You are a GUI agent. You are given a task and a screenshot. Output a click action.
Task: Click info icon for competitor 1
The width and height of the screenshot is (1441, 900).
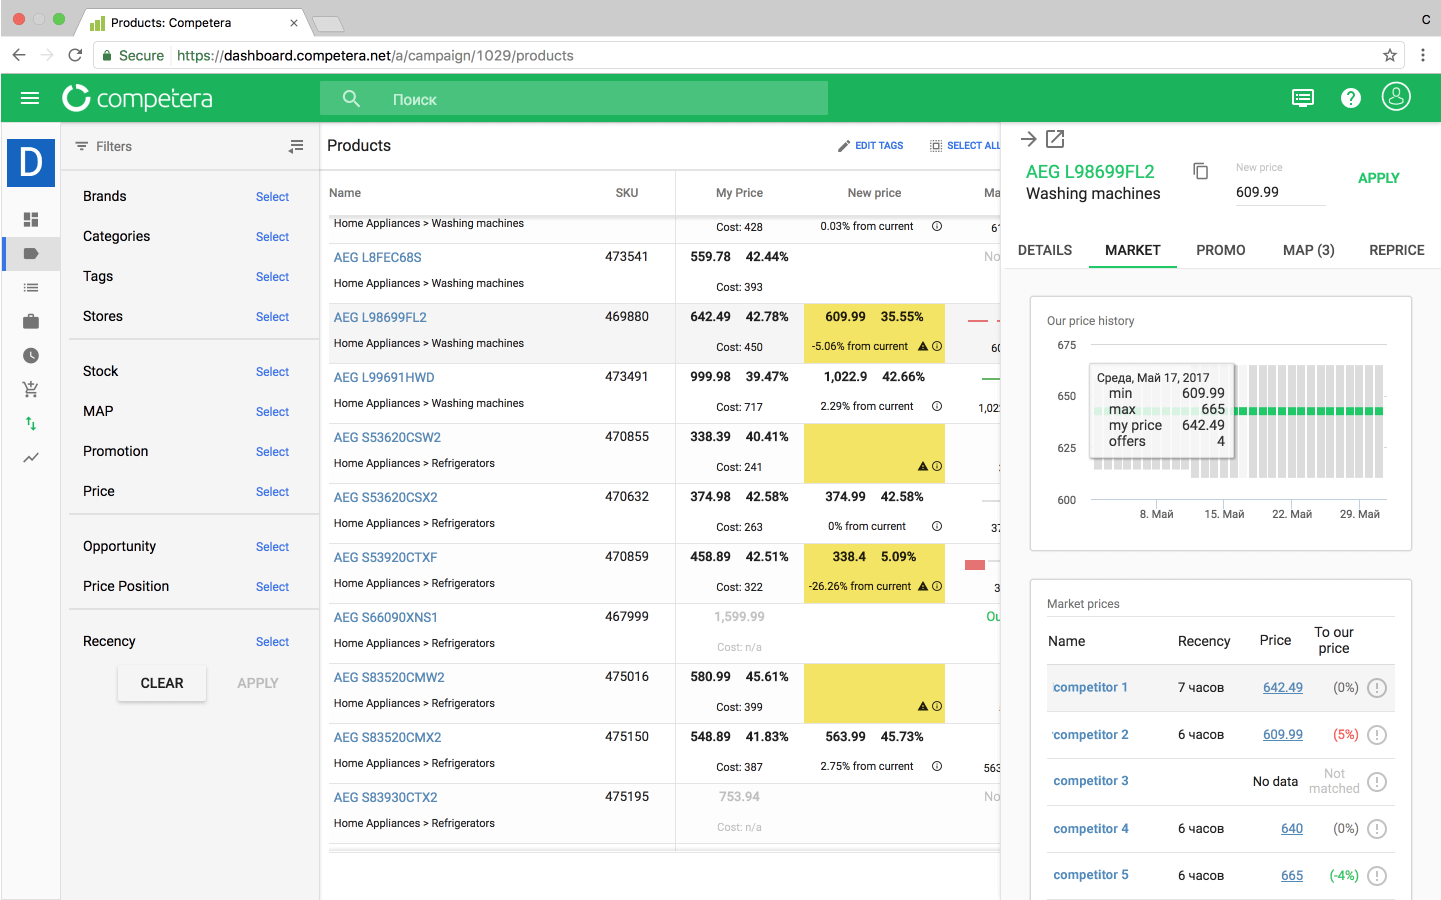tap(1377, 688)
